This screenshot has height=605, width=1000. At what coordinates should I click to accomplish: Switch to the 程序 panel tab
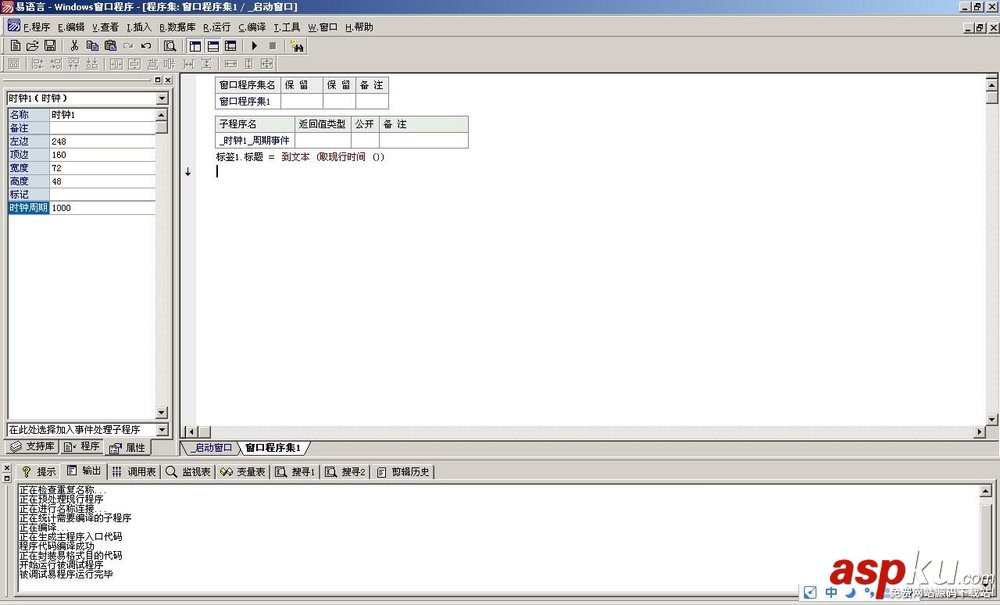click(82, 446)
